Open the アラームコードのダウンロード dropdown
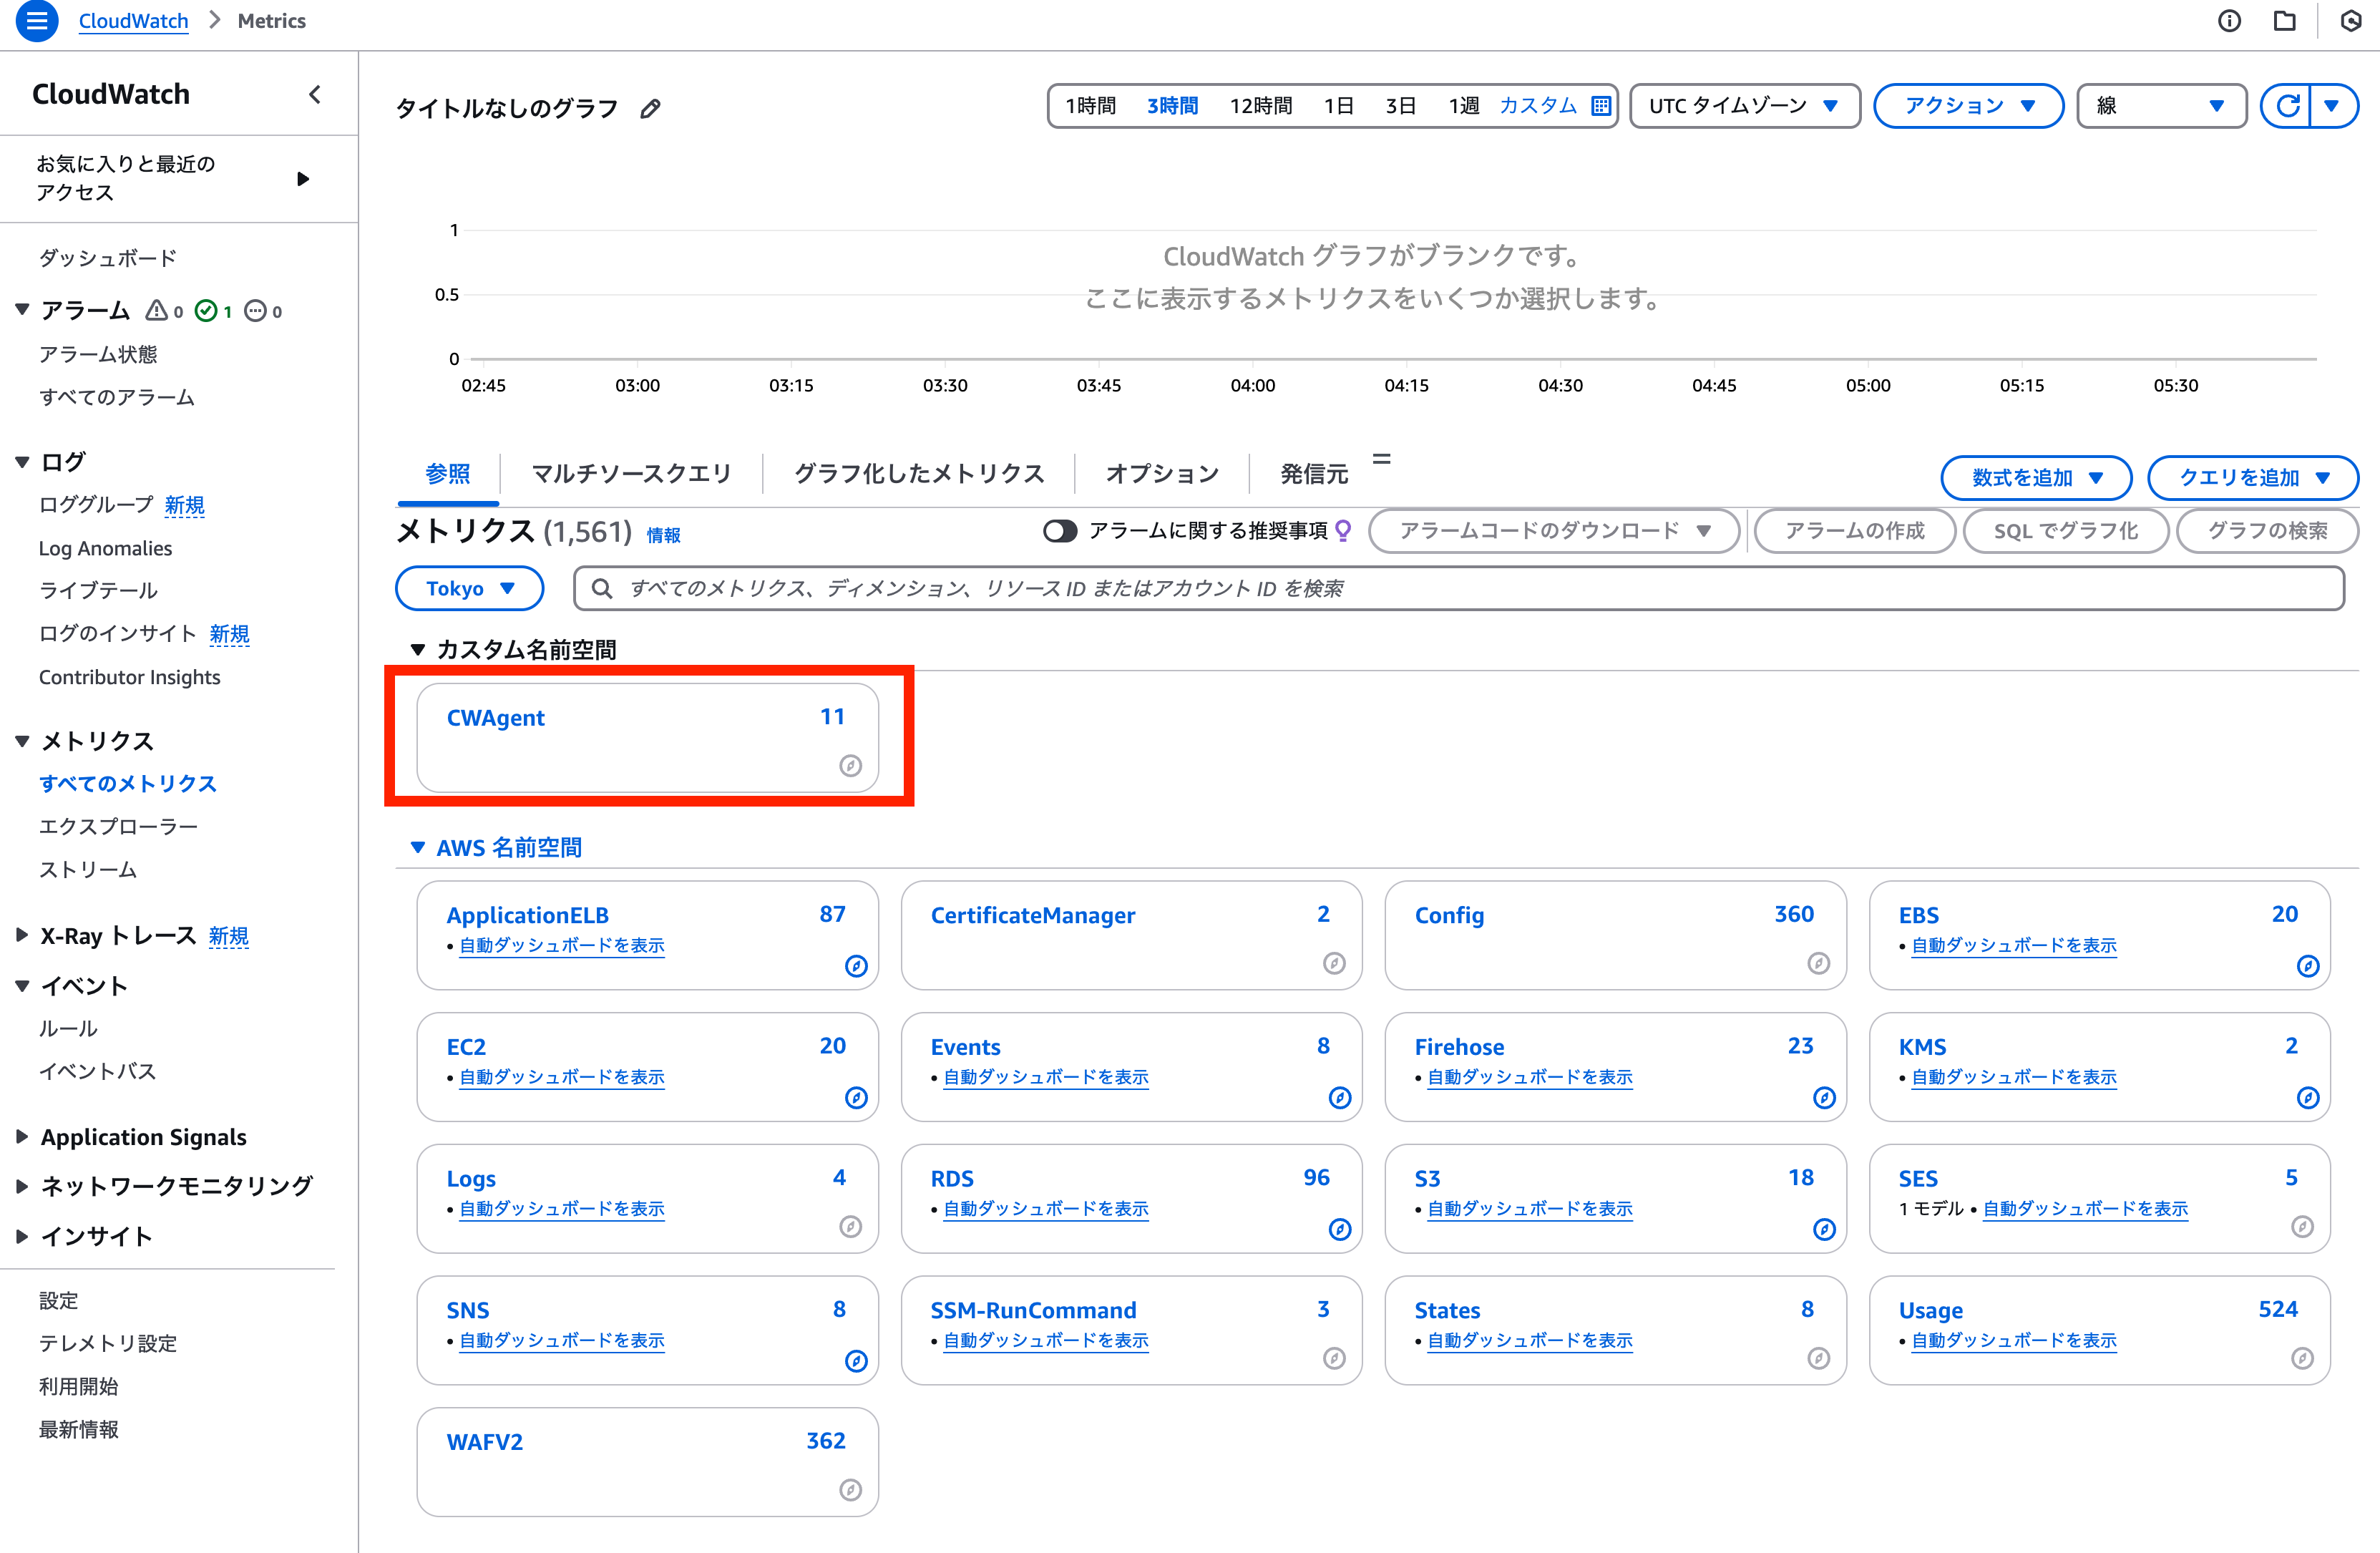The height and width of the screenshot is (1553, 2380). click(1554, 531)
